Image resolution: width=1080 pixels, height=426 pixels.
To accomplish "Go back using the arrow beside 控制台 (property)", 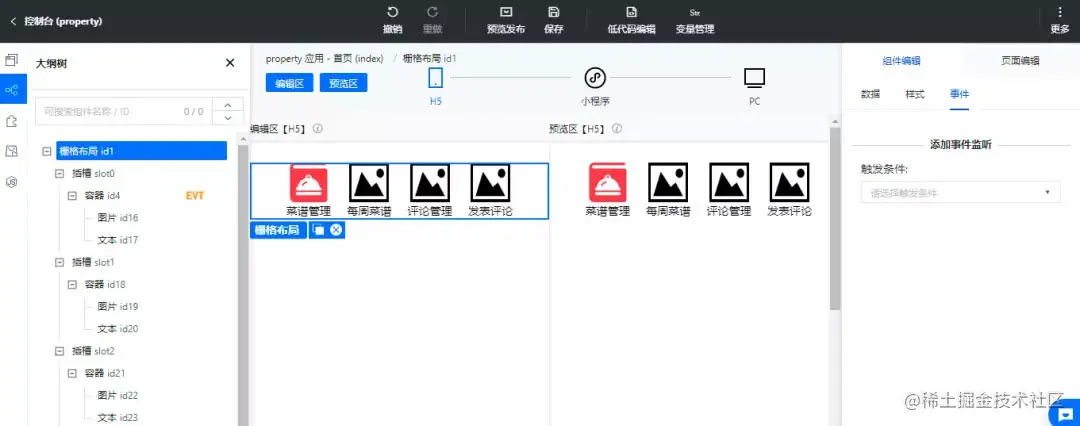I will pos(13,21).
